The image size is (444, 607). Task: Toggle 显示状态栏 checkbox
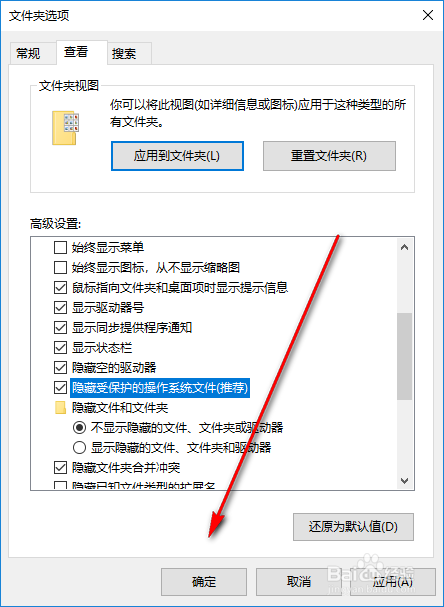pos(60,348)
